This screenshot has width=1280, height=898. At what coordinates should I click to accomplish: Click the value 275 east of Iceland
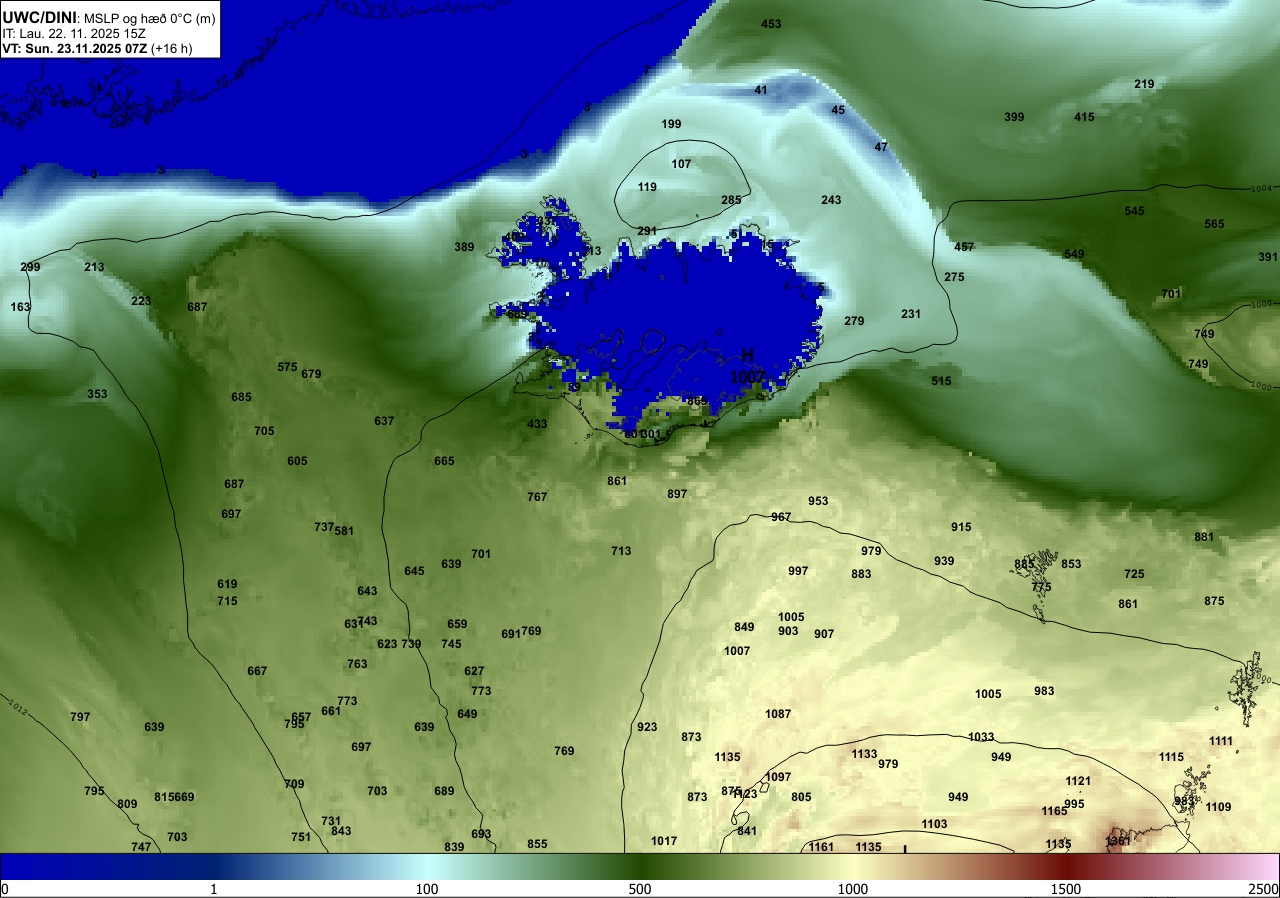tap(954, 277)
